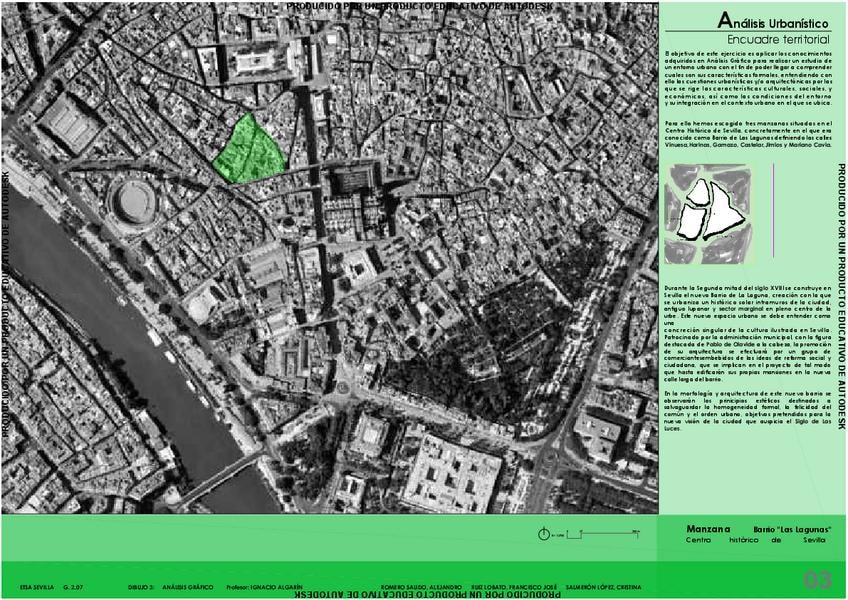The height and width of the screenshot is (600, 848).
Task: Click the paragraph starting 'Para ello hemos escogido'
Action: pyautogui.click(x=748, y=135)
